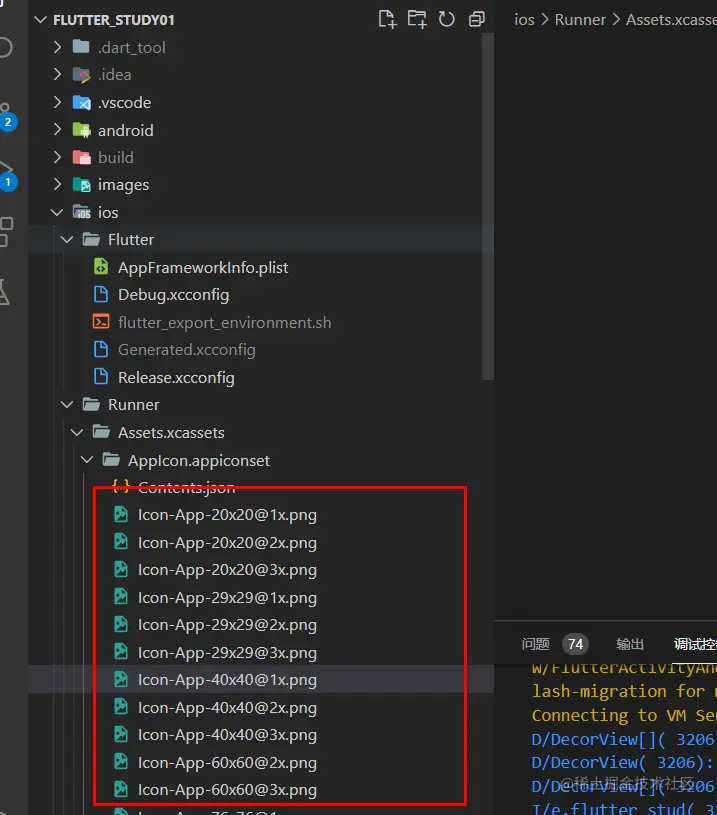The width and height of the screenshot is (717, 815).
Task: Click the explorer vertical scrollbar
Action: 487,206
